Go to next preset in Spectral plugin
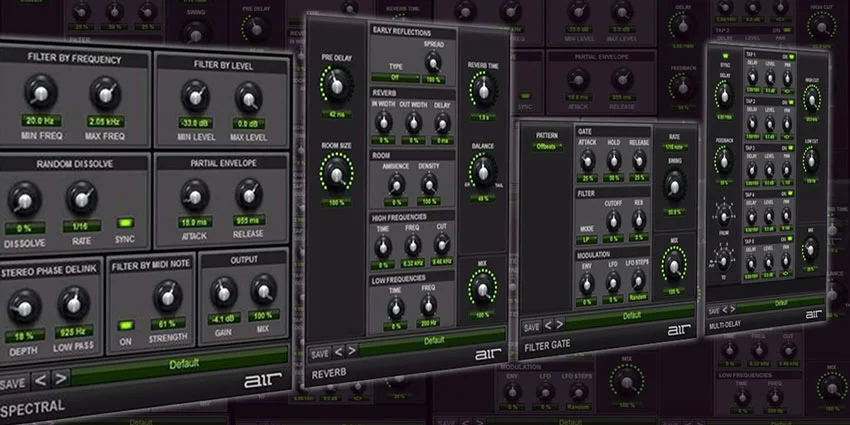 pos(60,378)
